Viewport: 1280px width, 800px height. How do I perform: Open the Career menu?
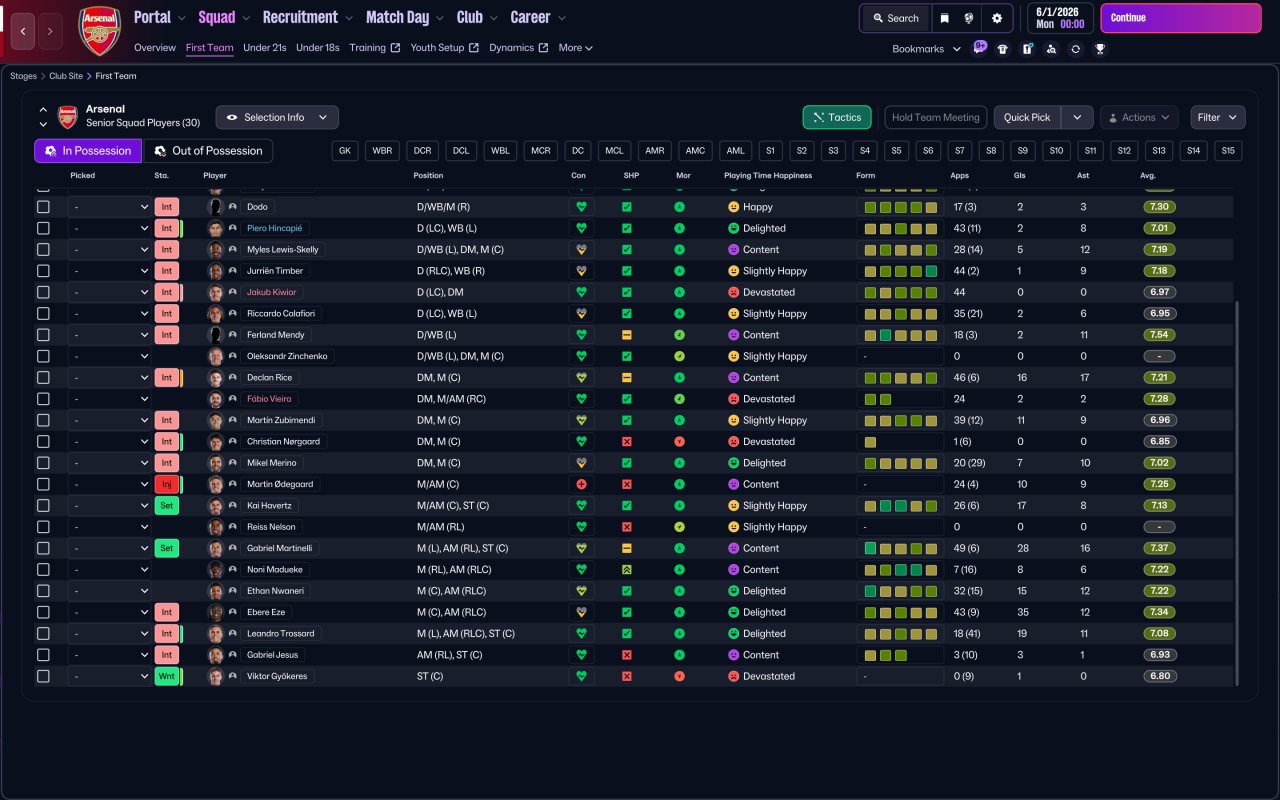[538, 17]
